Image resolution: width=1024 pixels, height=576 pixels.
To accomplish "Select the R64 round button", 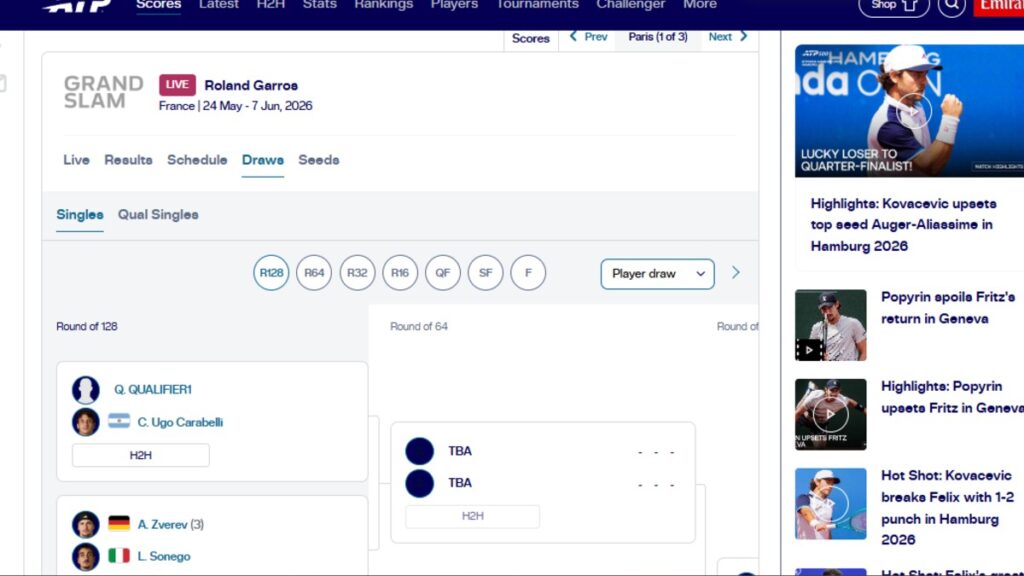I will pos(314,273).
